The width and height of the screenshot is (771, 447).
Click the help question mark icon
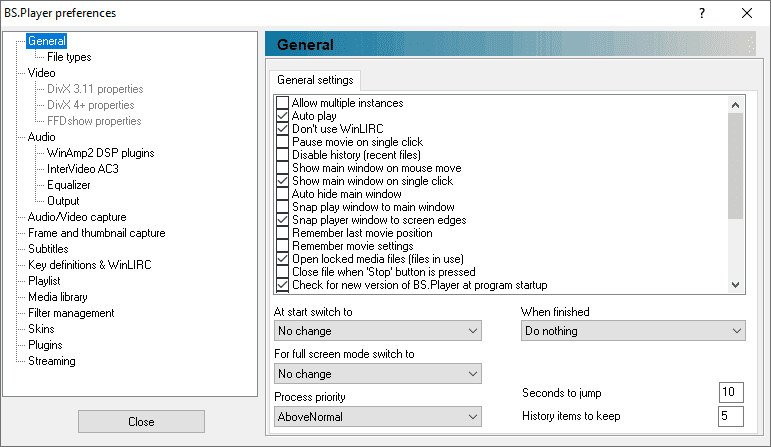tap(702, 13)
